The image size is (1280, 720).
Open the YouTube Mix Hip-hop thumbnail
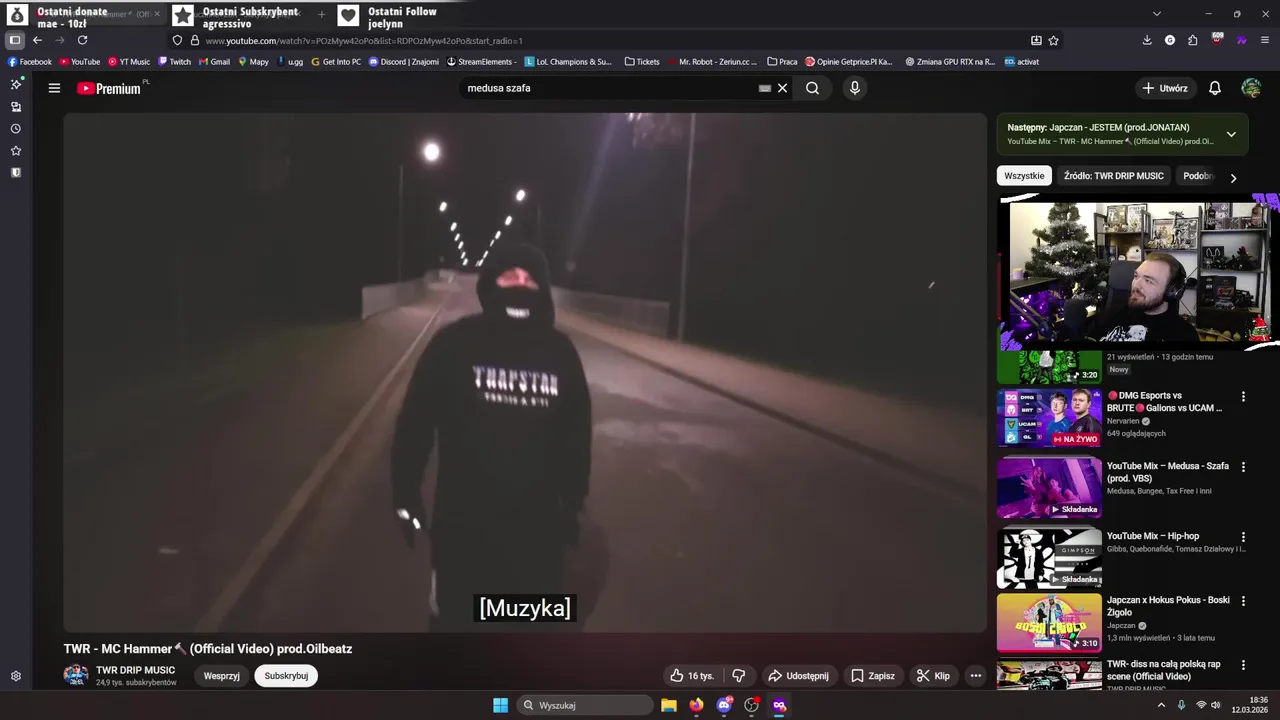click(x=1049, y=558)
